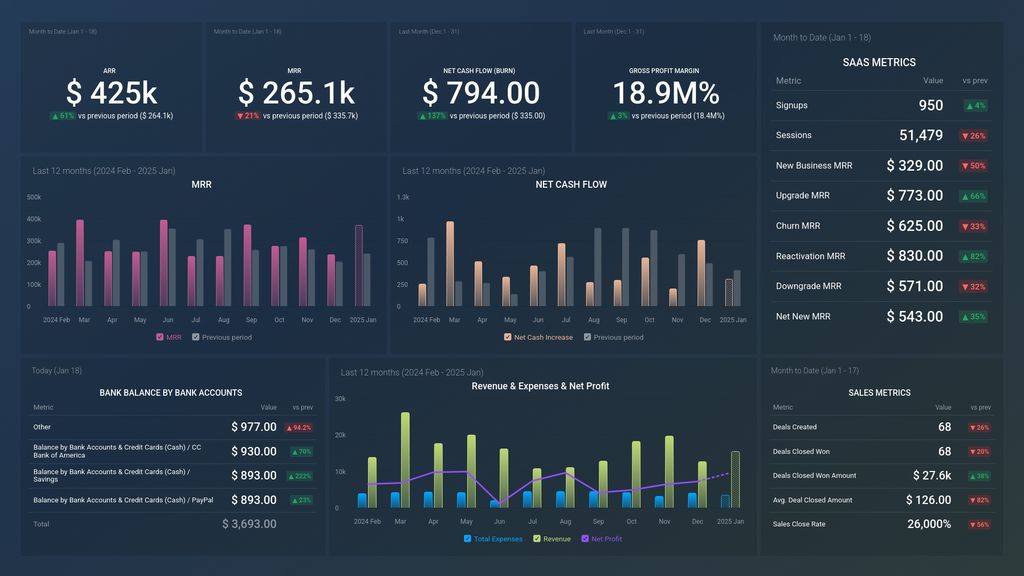
Task: Click the green 61% ARR change badge
Action: (63, 116)
